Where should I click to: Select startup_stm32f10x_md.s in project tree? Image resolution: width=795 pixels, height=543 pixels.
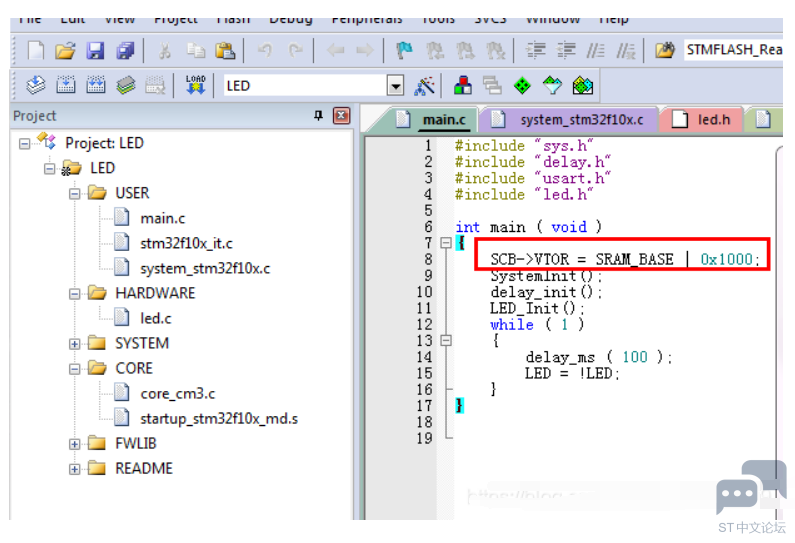[x=219, y=419]
